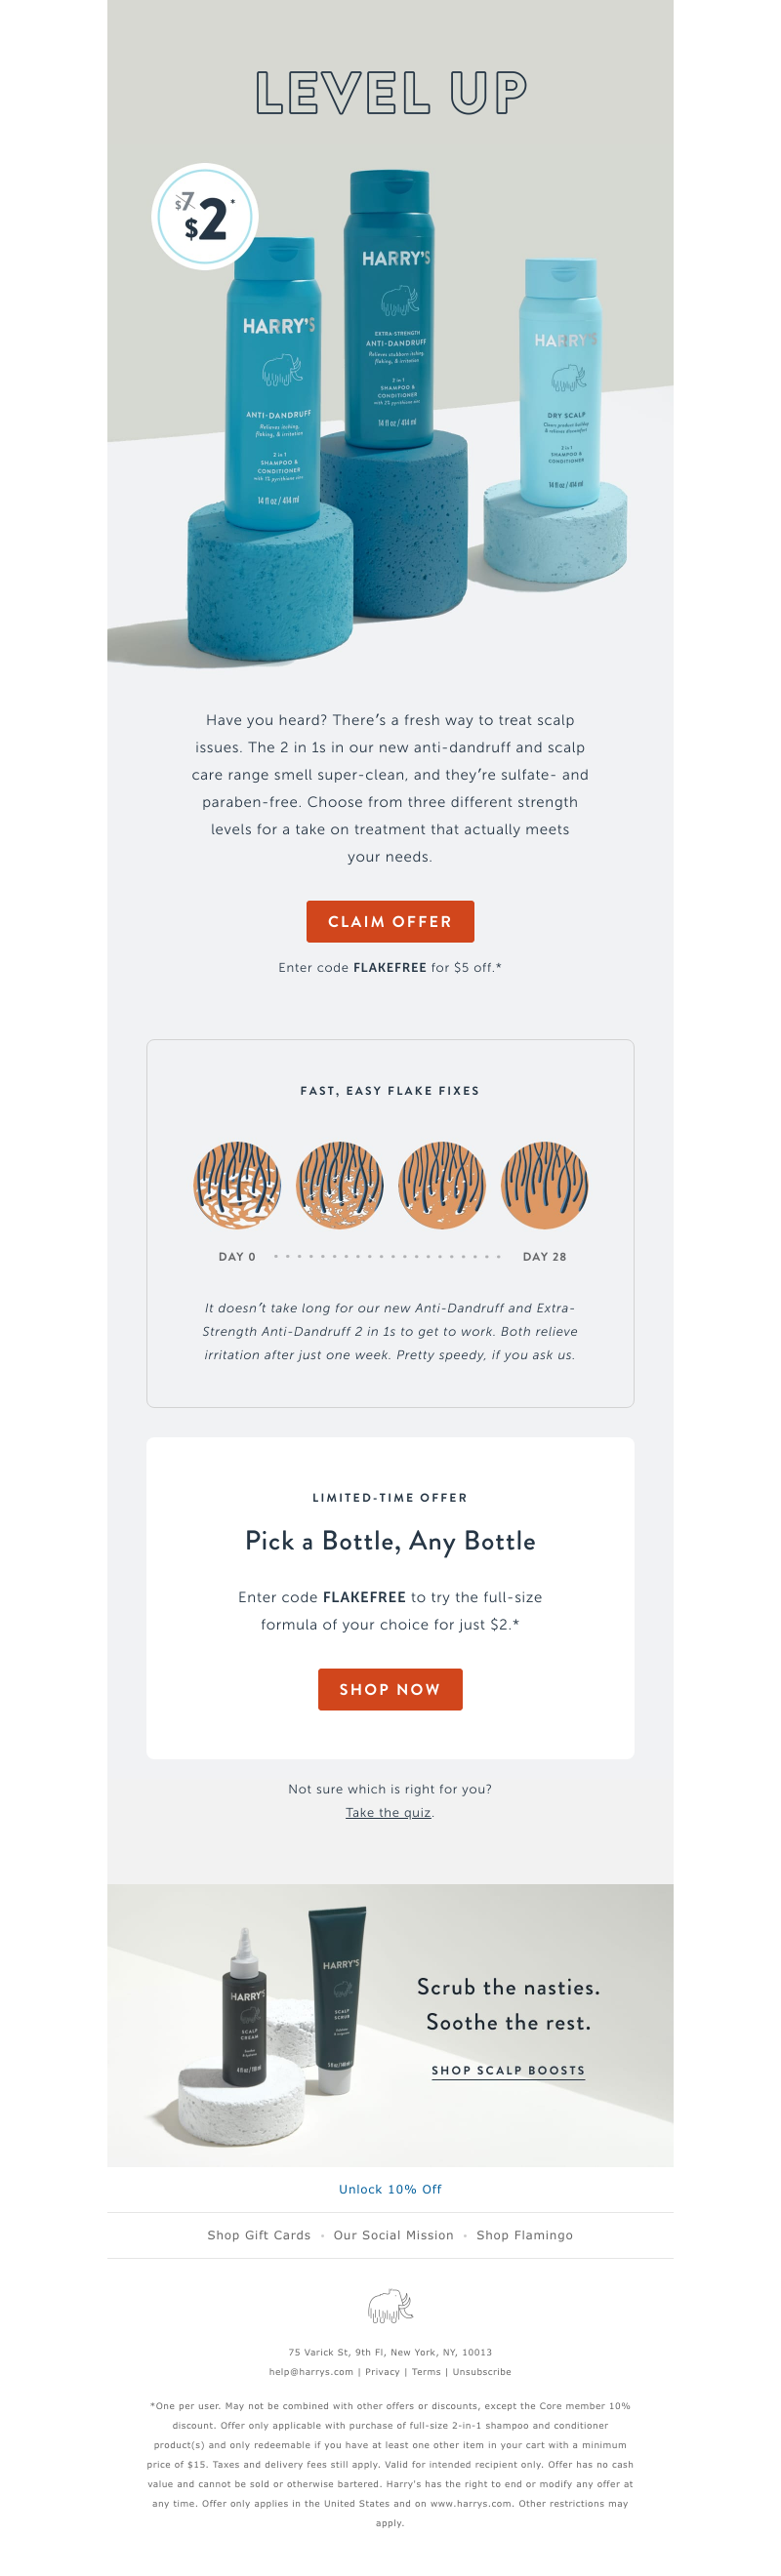Click the second scalp progress illustration

(x=340, y=1185)
